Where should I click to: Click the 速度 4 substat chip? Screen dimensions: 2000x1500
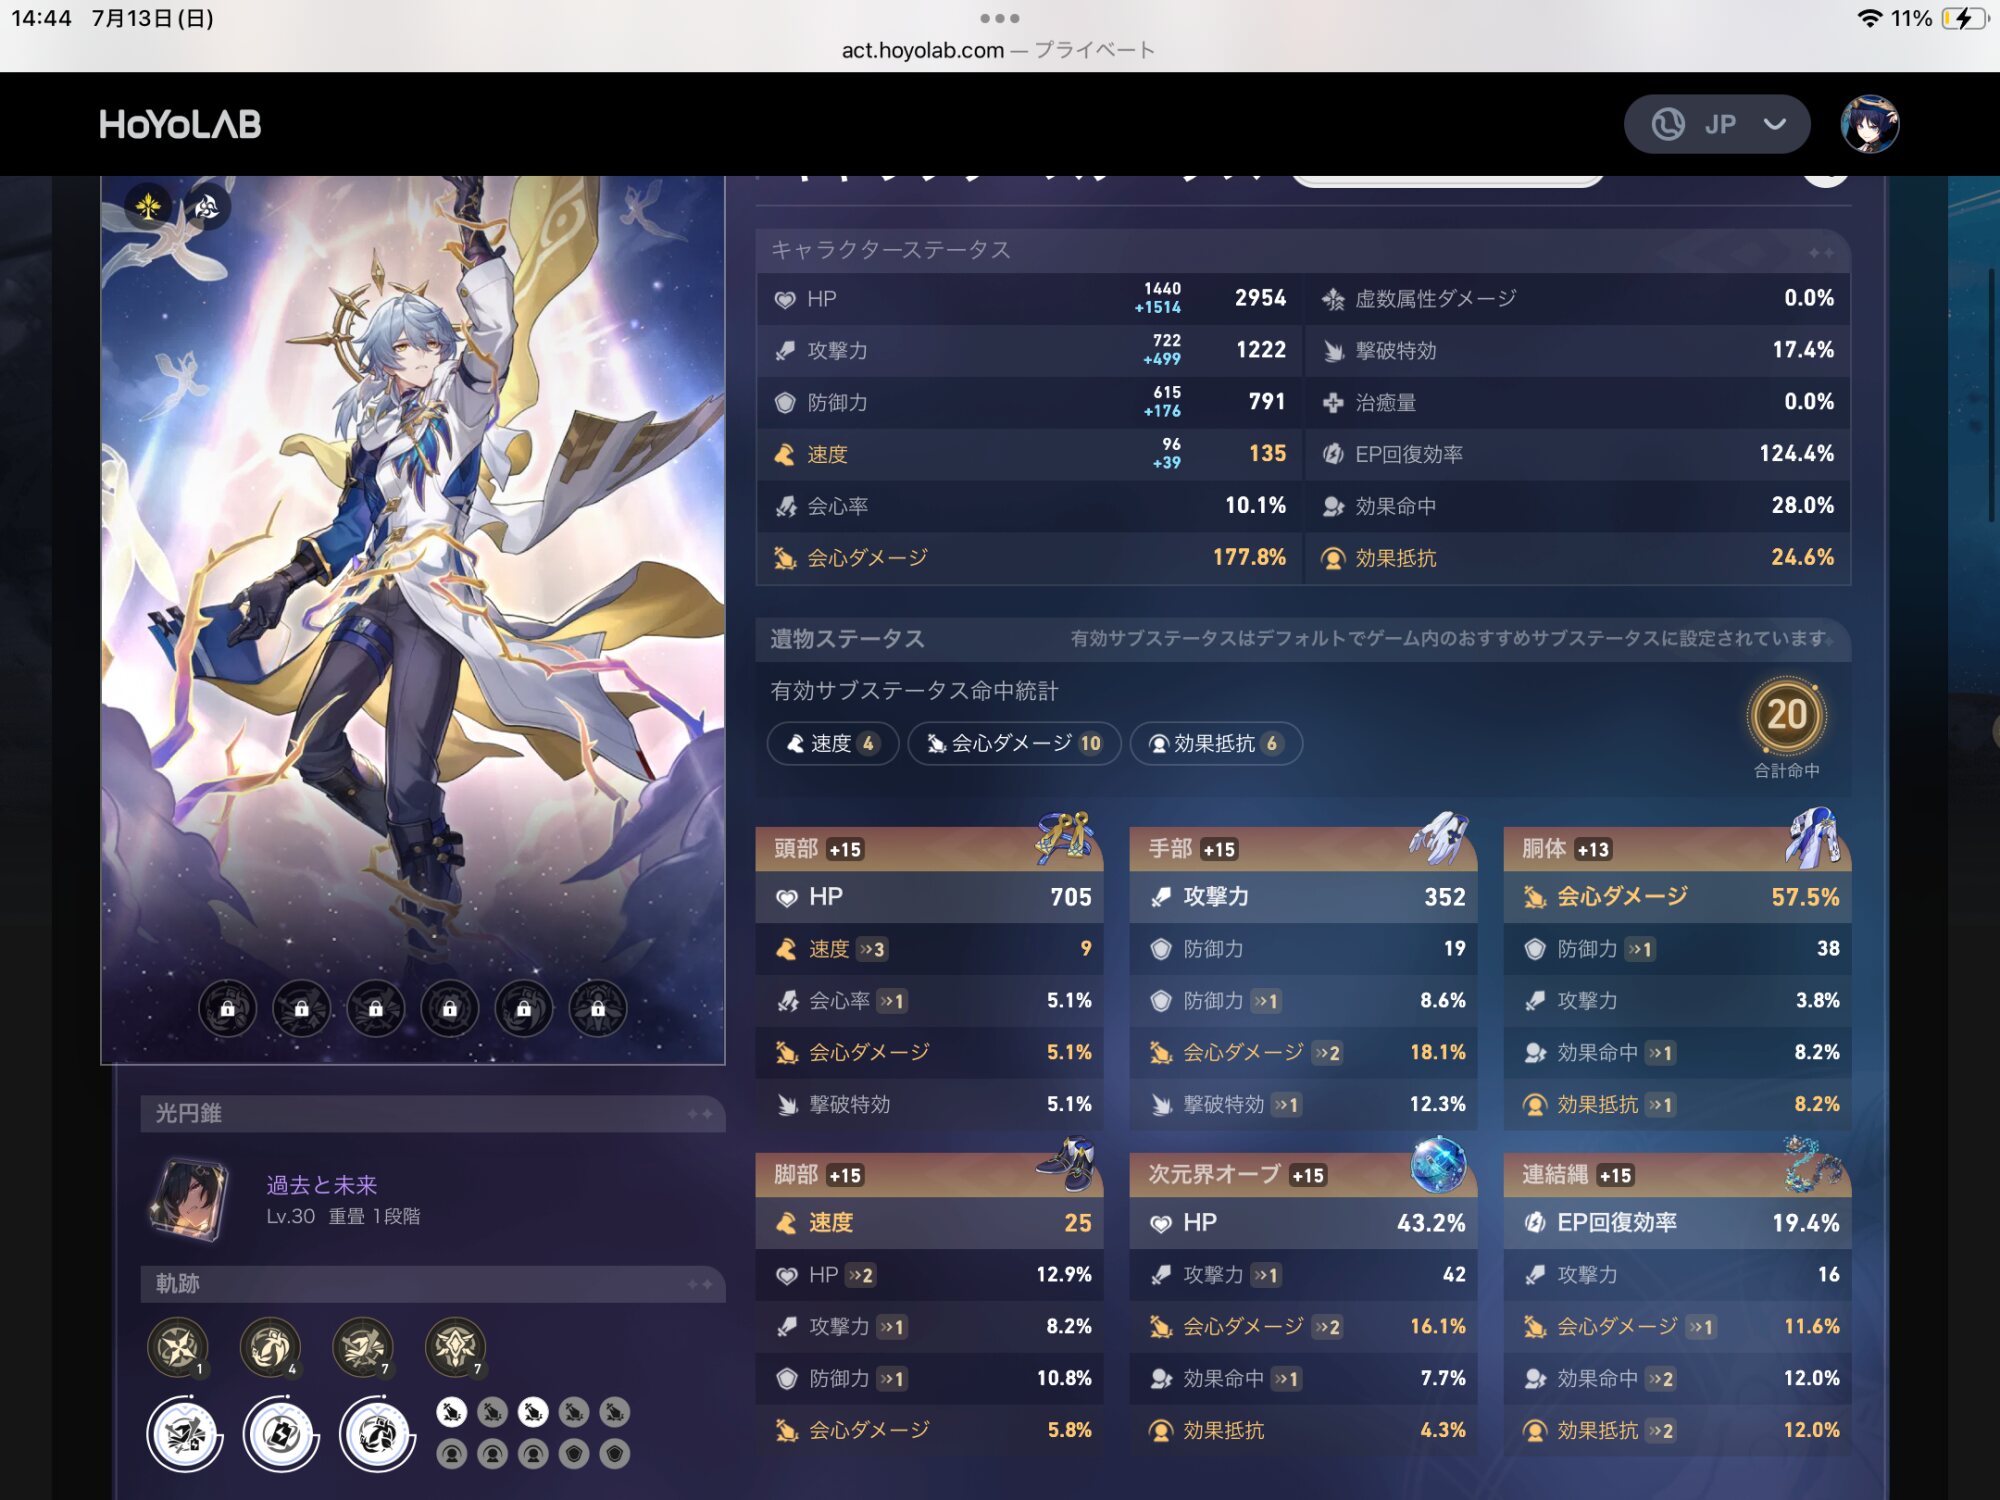click(x=832, y=743)
